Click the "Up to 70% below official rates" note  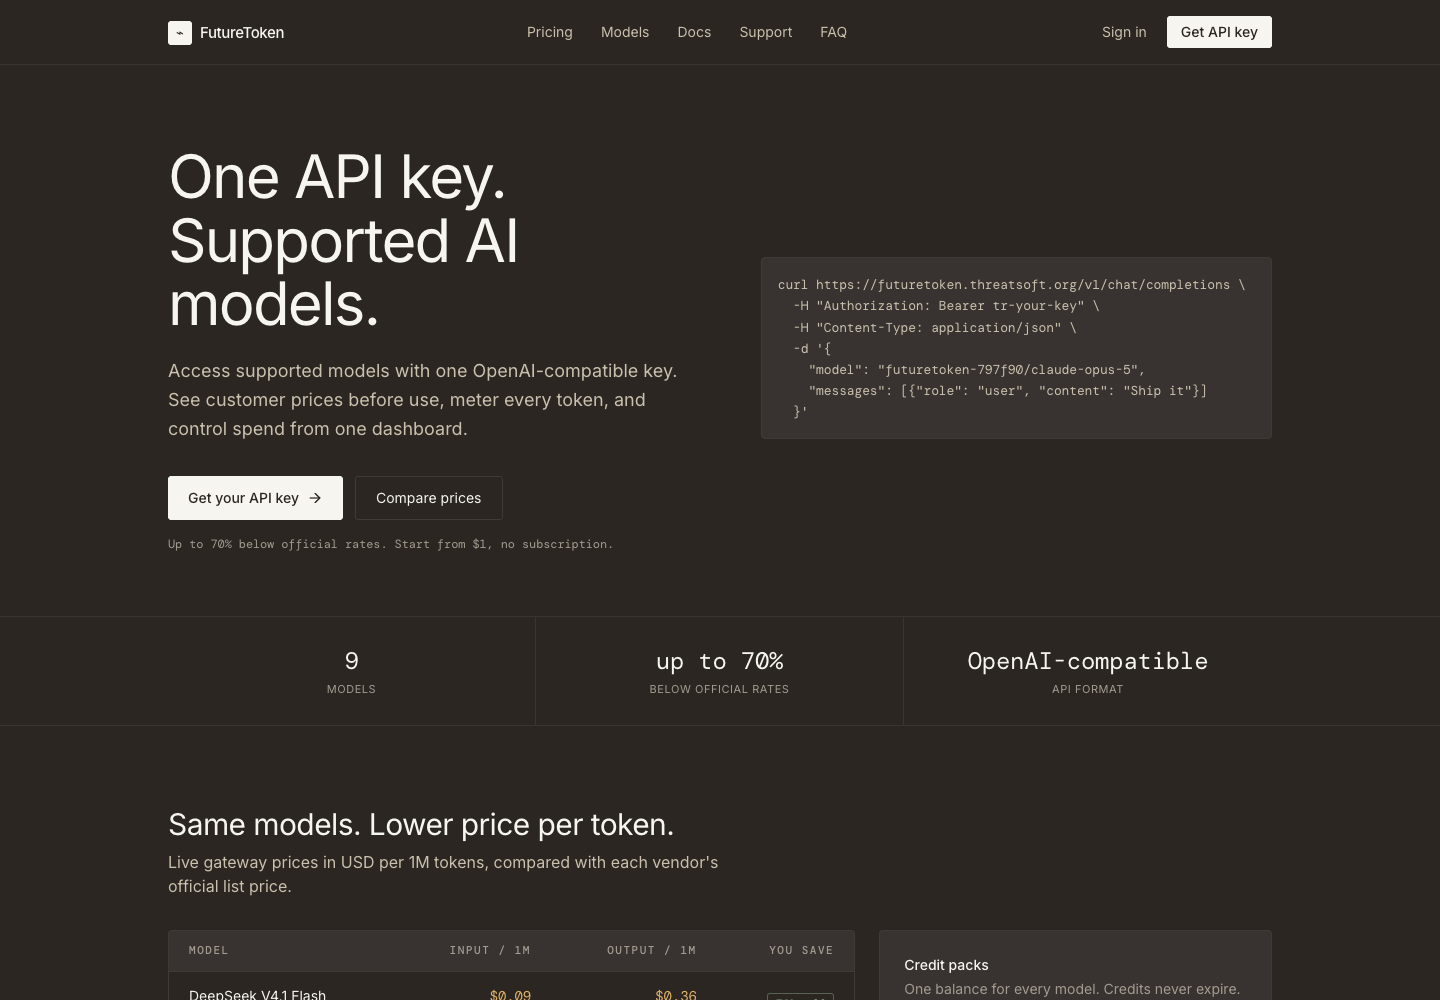[x=391, y=544]
